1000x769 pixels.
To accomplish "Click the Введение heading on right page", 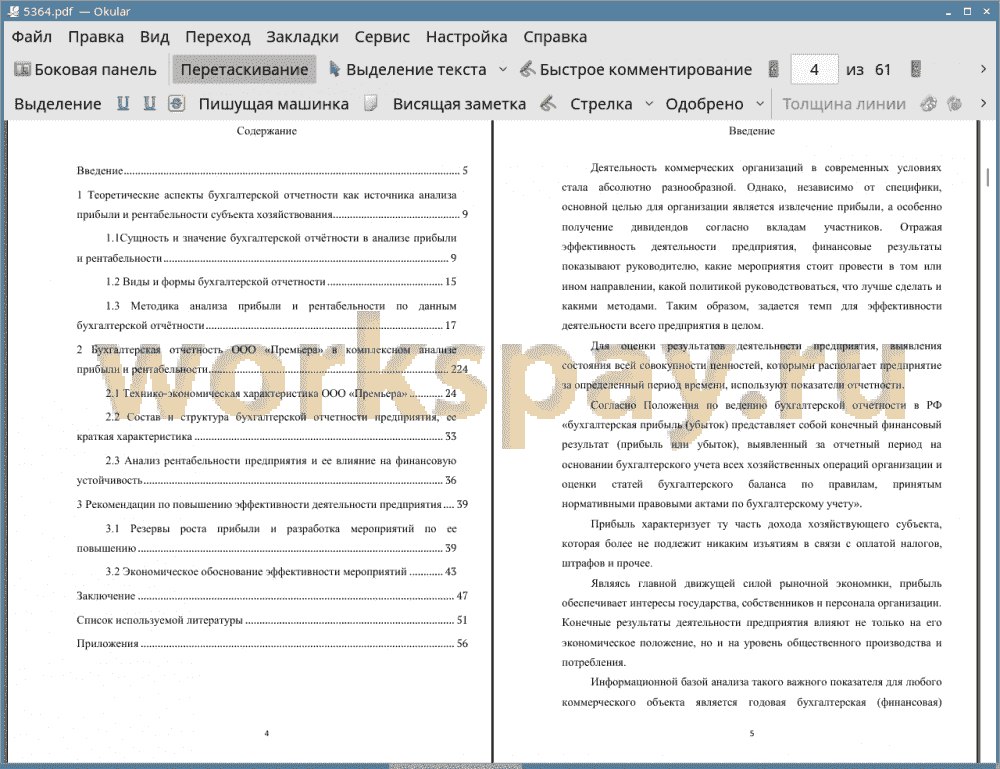I will [751, 131].
